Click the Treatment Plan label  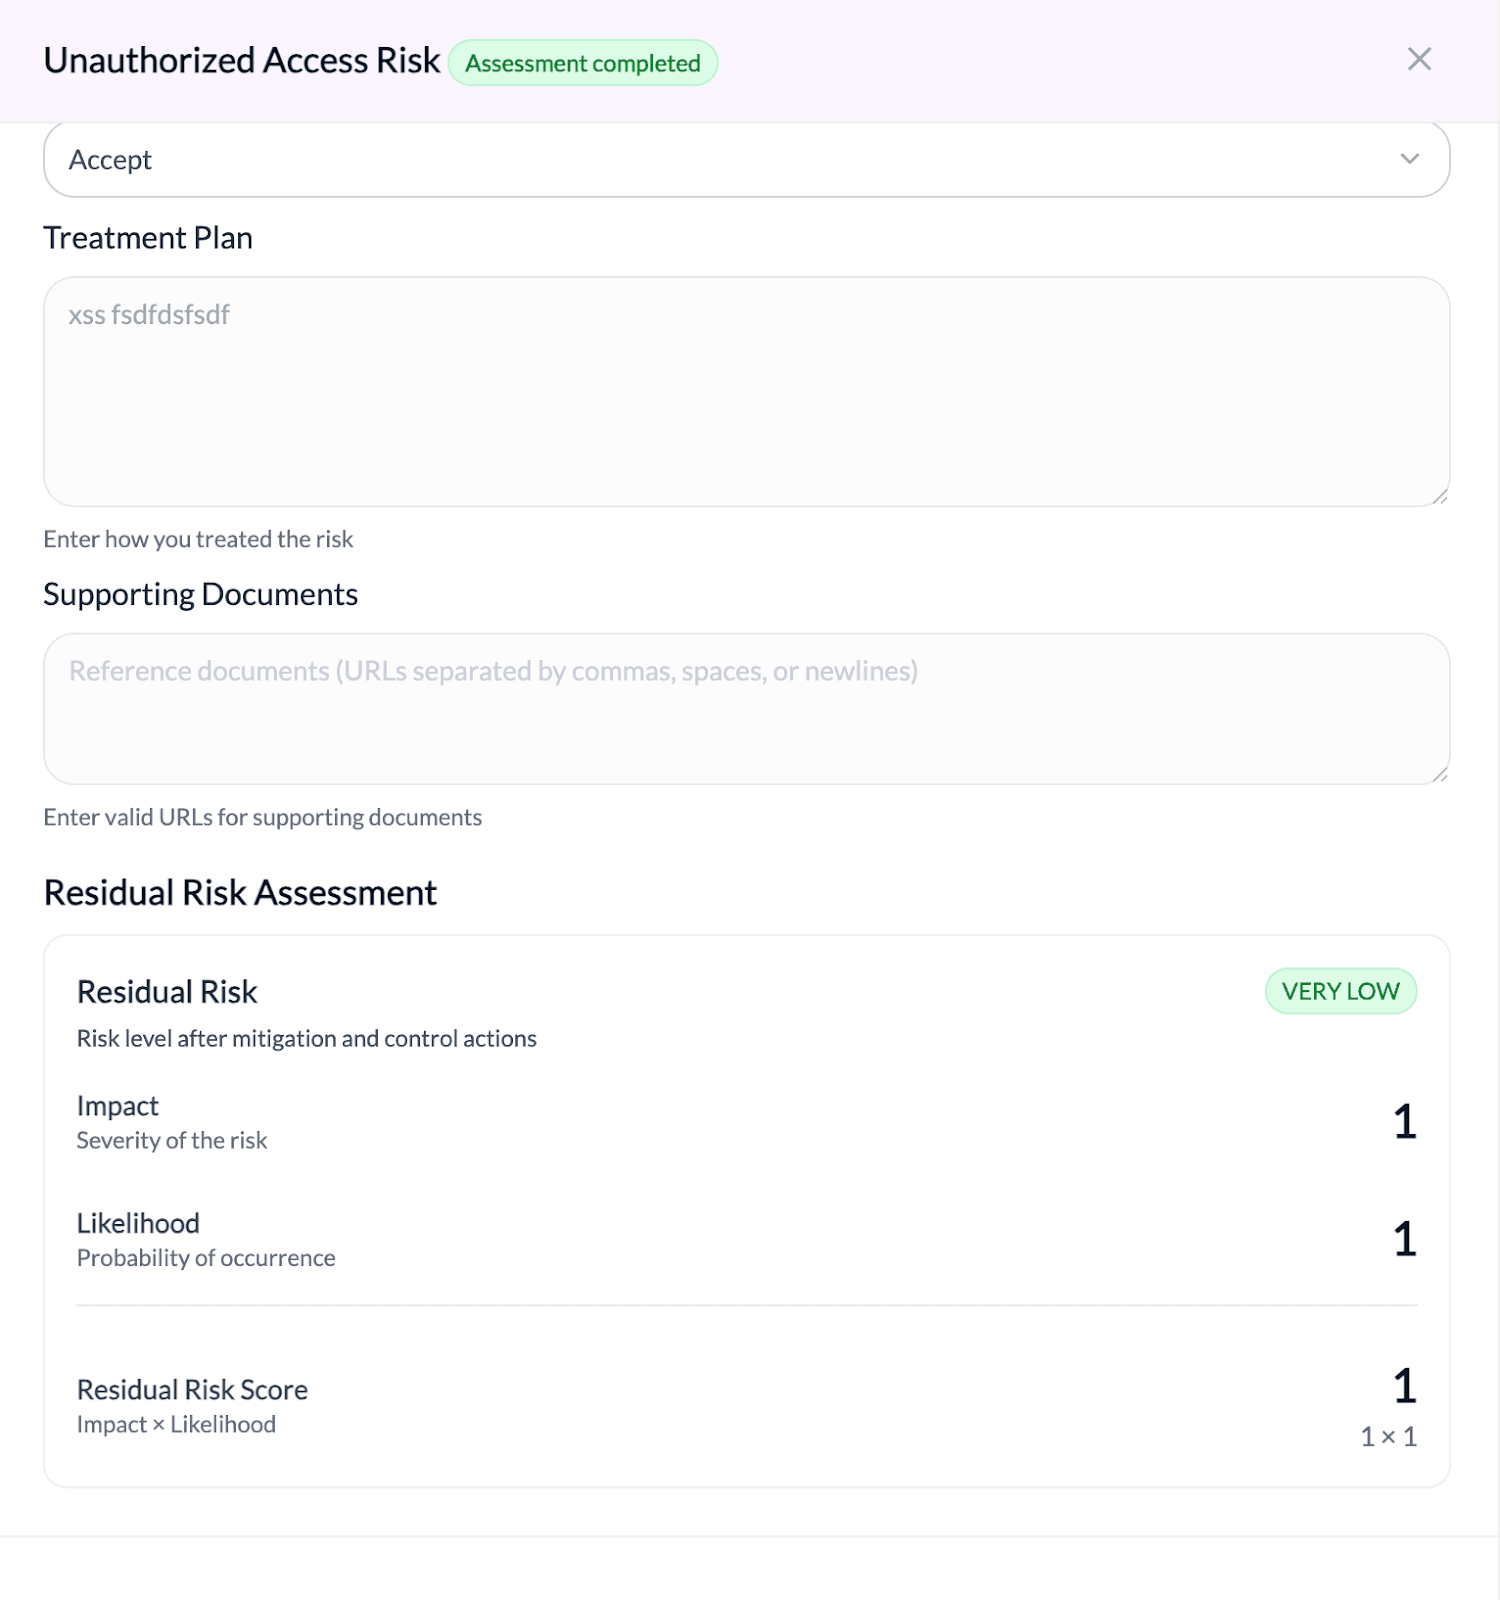[x=148, y=238]
